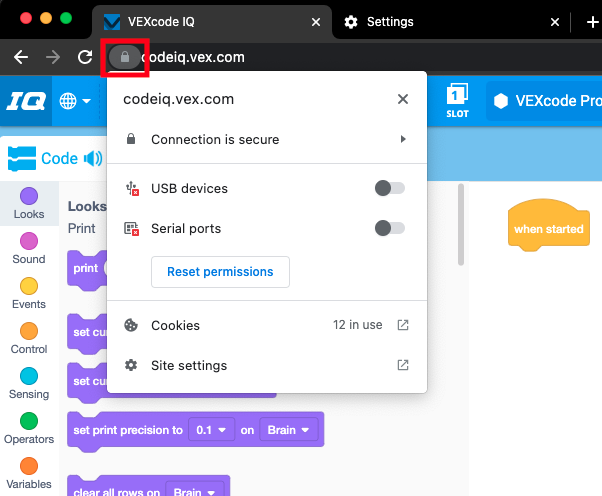
Task: Select the purple Looks category
Action: 29,203
